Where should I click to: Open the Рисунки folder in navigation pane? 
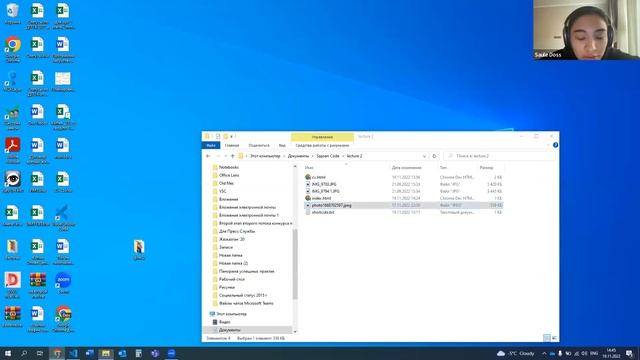227,287
